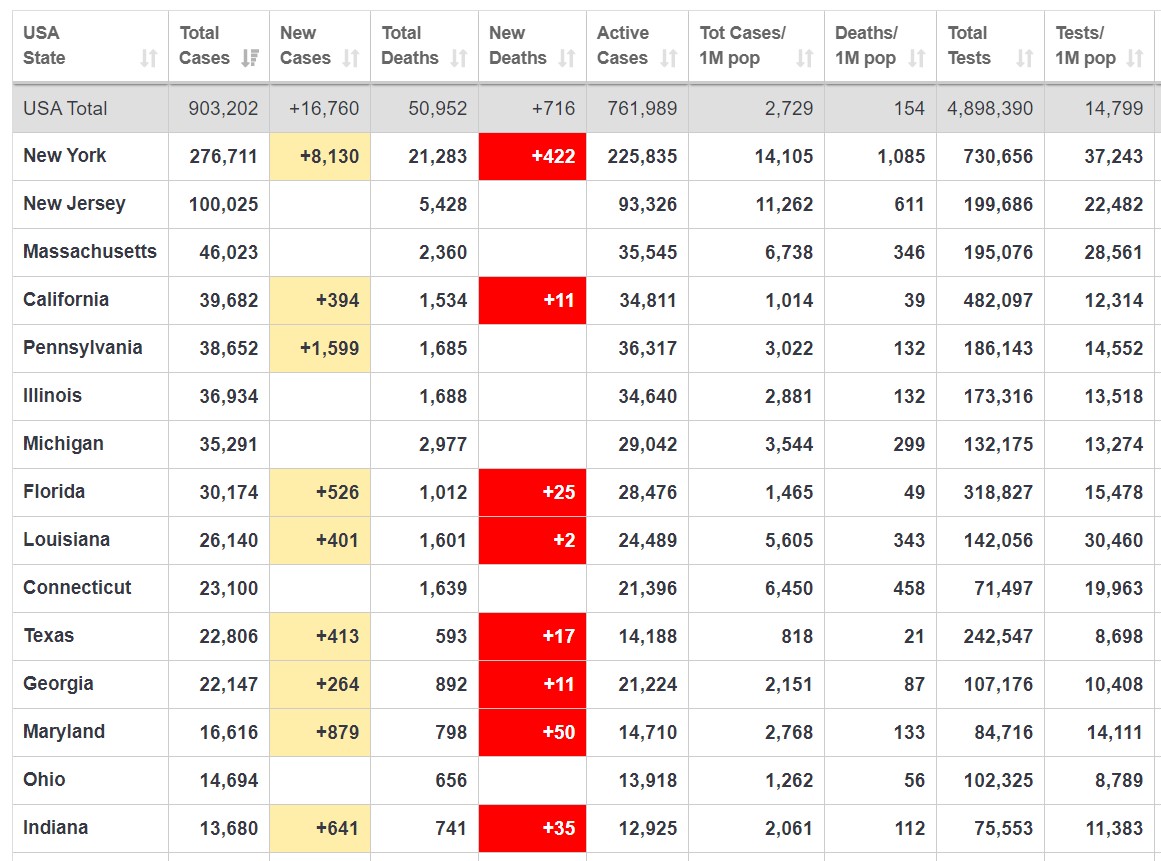The image size is (1161, 861).
Task: Click New York's red +422 new deaths cell
Action: pyautogui.click(x=532, y=157)
